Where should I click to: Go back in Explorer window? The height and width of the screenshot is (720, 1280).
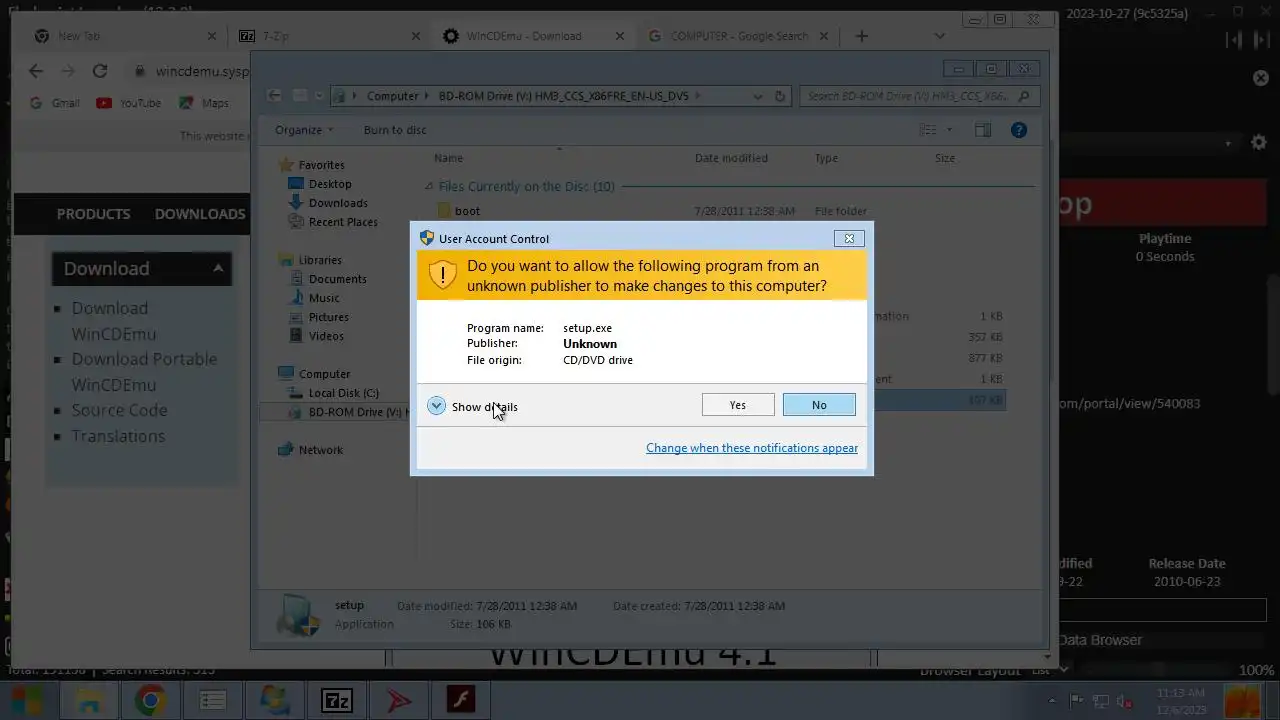274,96
